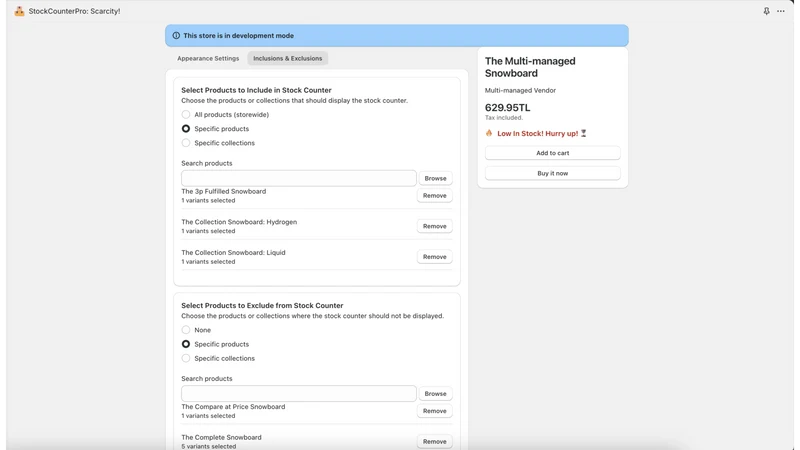The height and width of the screenshot is (450, 800).
Task: Click The Multi-managed Snowboard preview title
Action: 530,67
